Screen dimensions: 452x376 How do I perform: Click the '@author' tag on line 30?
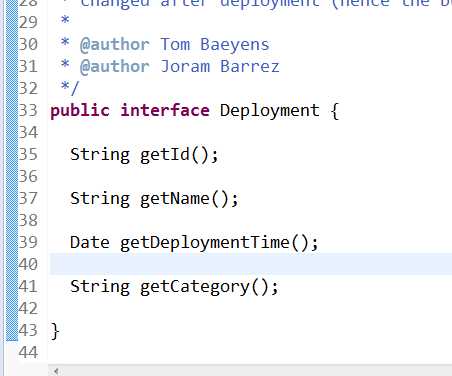115,45
